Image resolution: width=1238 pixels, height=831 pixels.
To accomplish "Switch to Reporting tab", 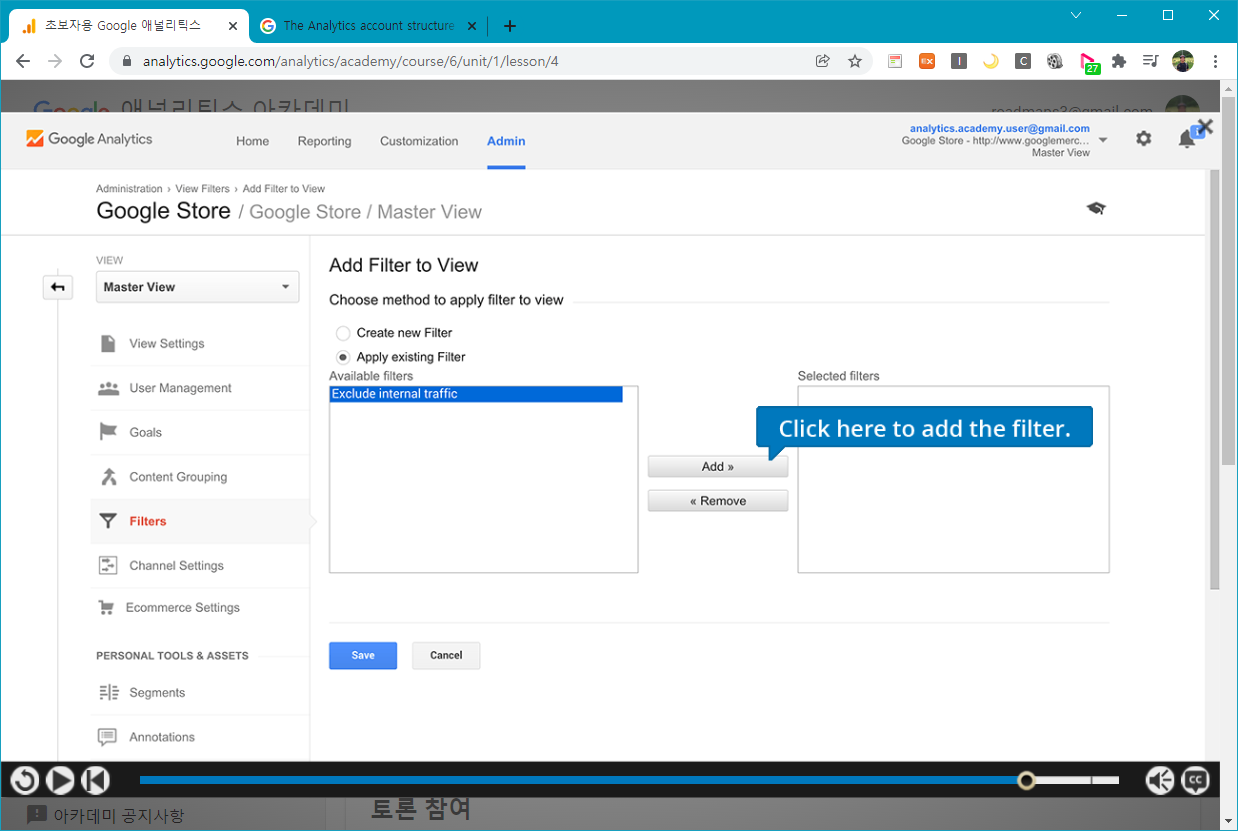I will [x=324, y=142].
